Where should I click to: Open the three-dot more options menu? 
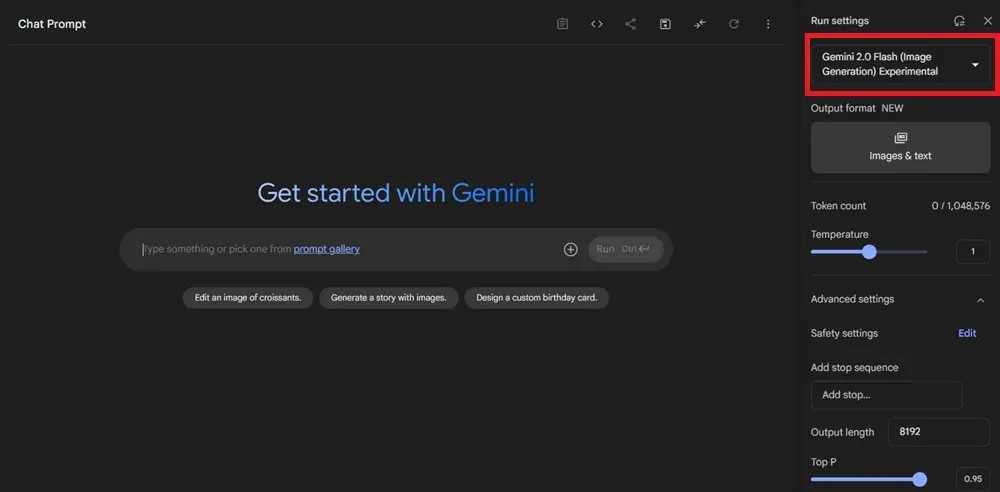point(768,24)
